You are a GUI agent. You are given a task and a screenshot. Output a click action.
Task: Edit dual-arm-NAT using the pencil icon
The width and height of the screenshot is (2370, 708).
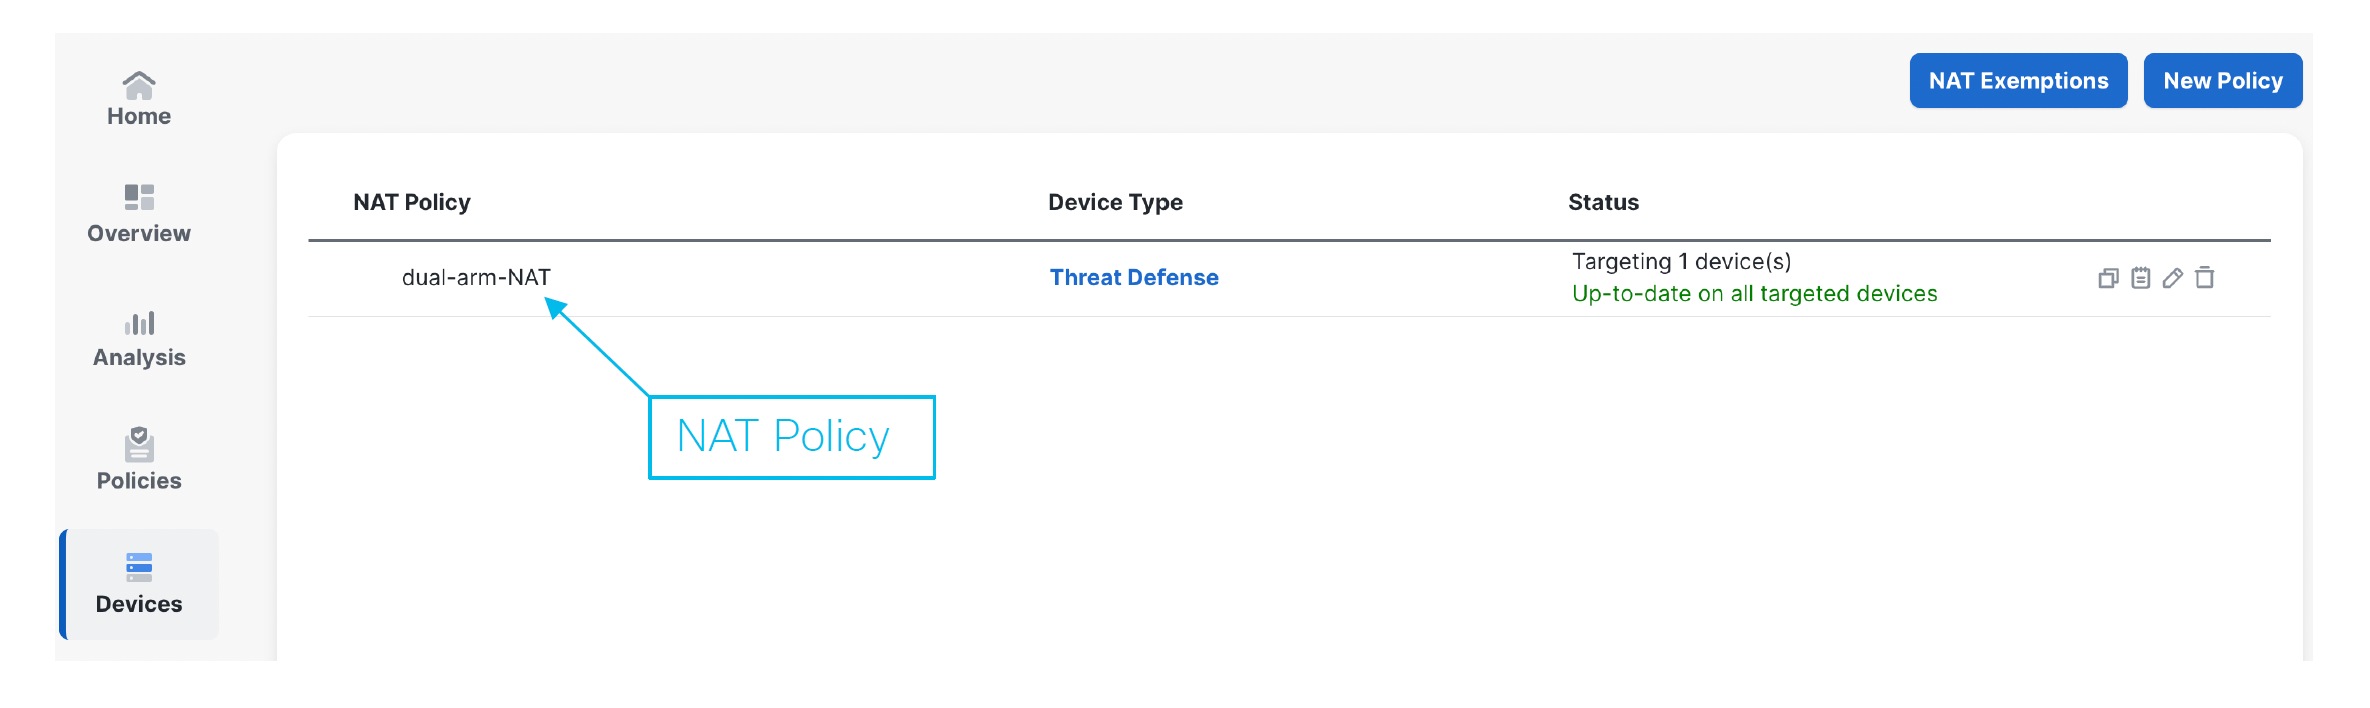tap(2172, 278)
